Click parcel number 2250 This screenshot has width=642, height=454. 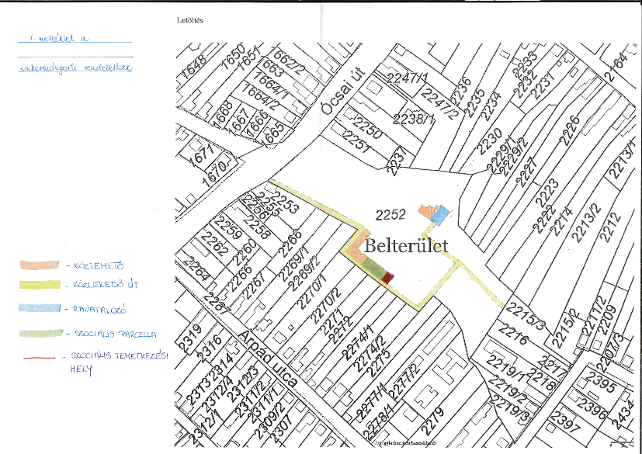368,128
